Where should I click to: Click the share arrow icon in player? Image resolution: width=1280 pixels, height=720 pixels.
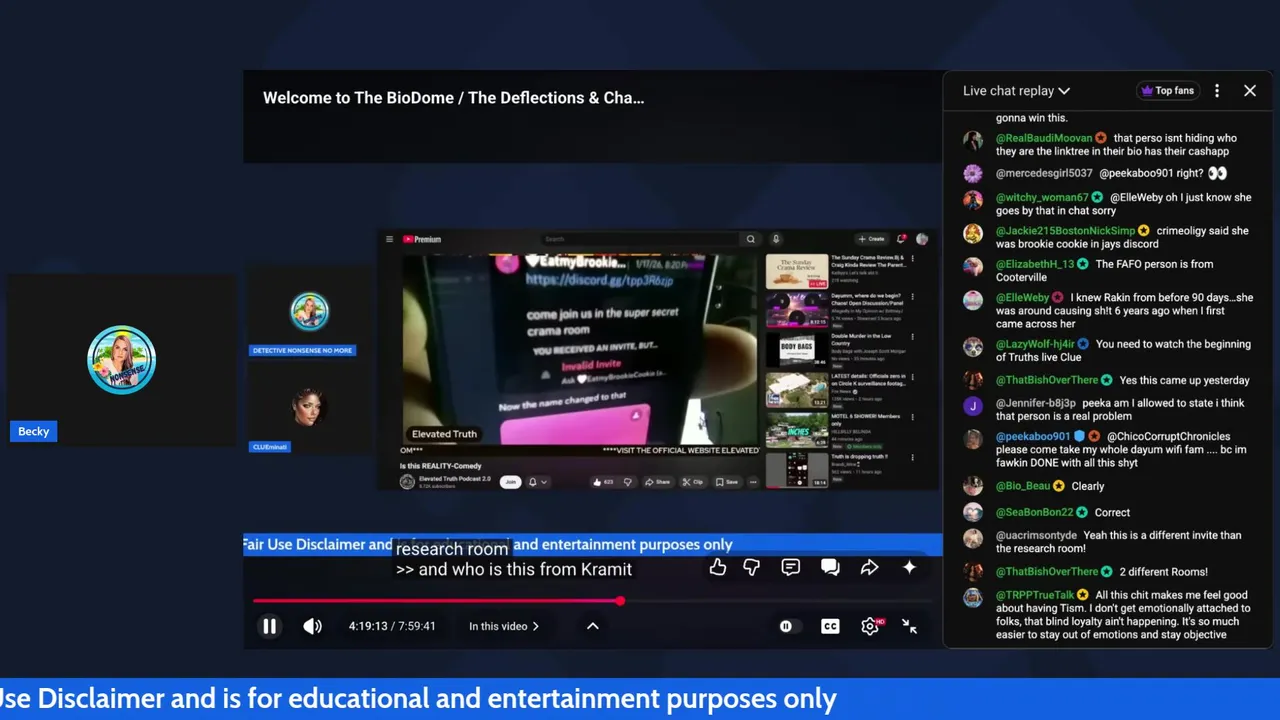coord(869,567)
